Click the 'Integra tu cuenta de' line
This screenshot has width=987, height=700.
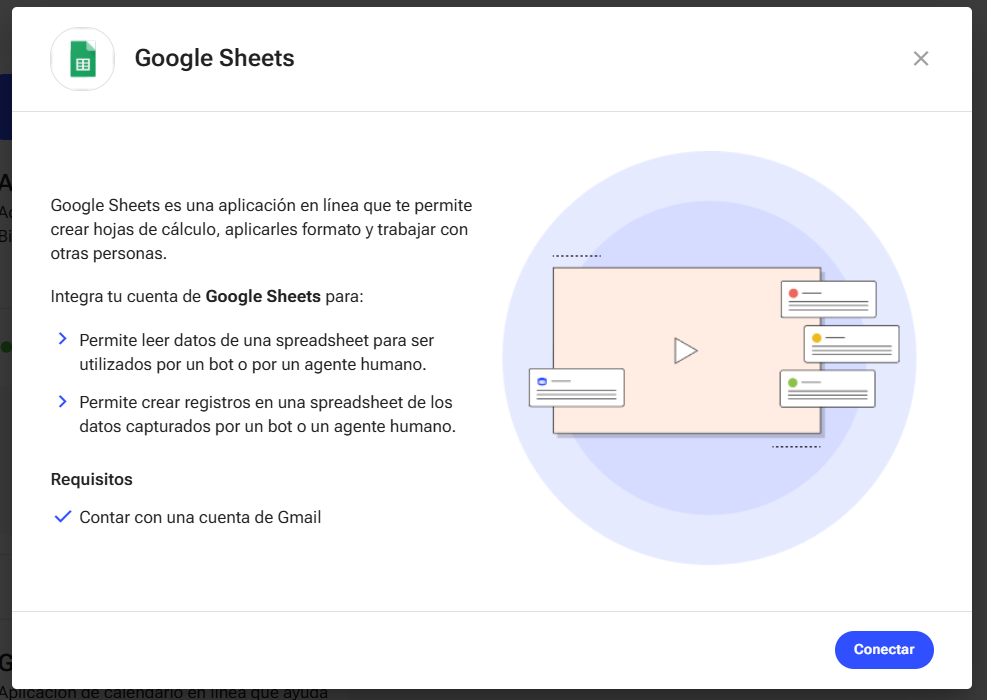[207, 296]
